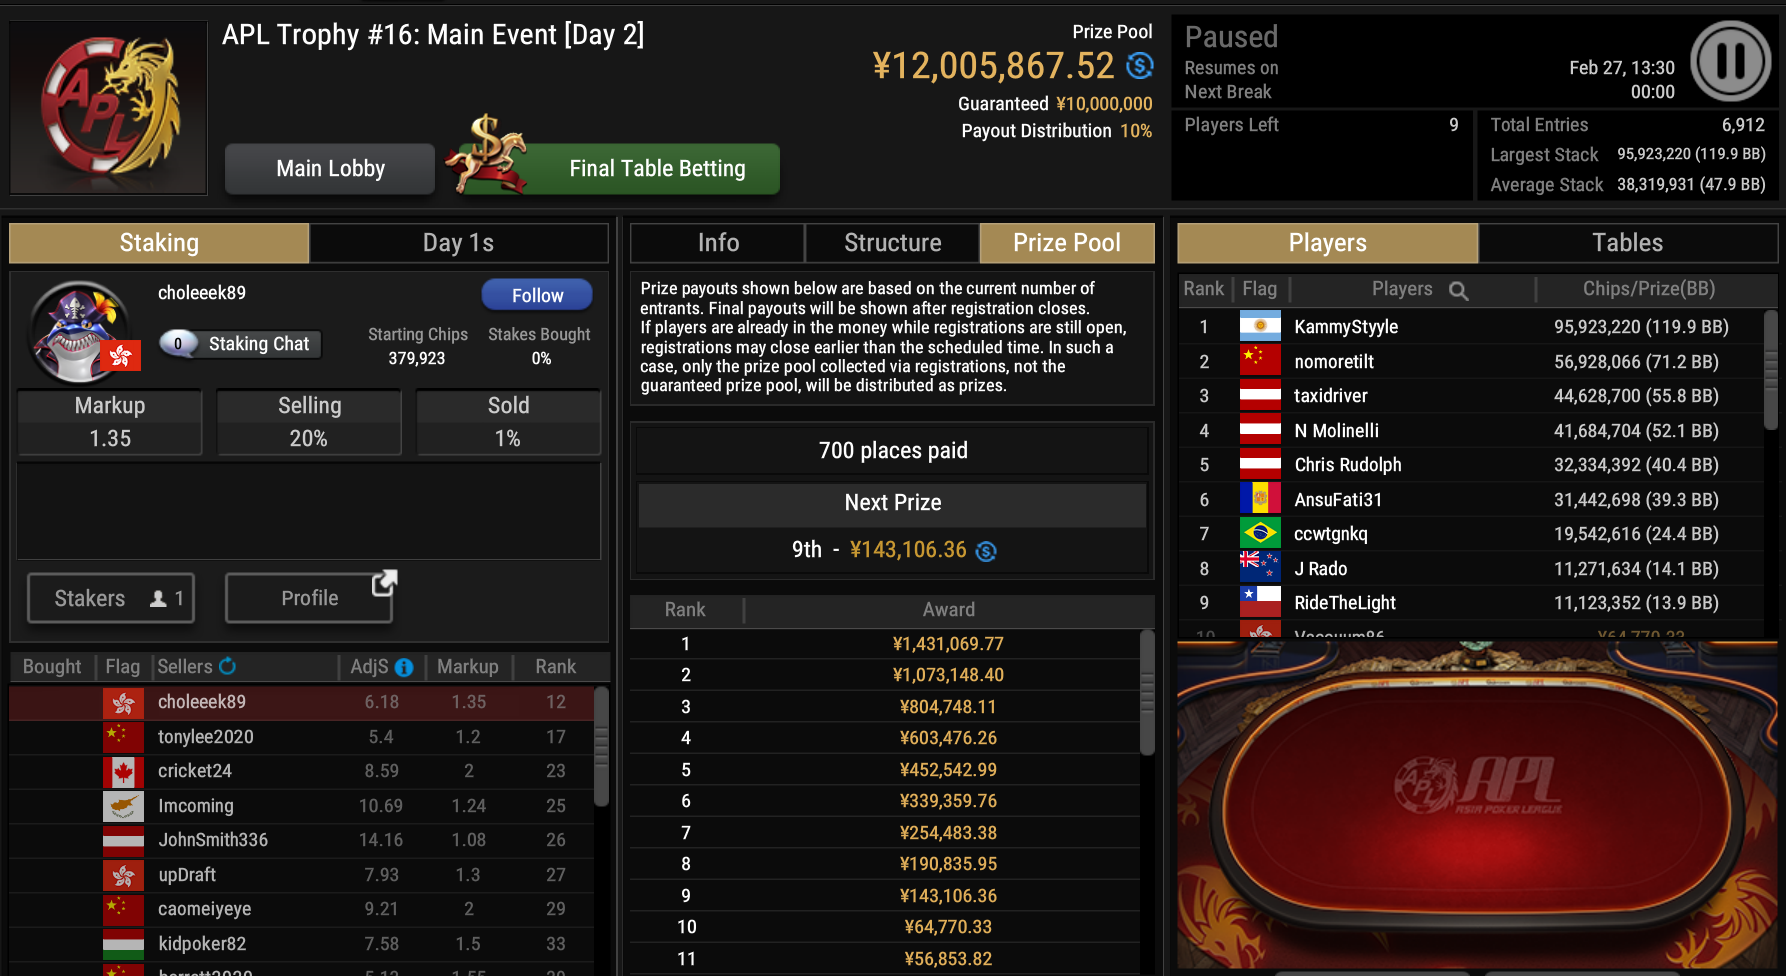Switch to the Day 1s tab
The image size is (1786, 976).
[x=458, y=243]
